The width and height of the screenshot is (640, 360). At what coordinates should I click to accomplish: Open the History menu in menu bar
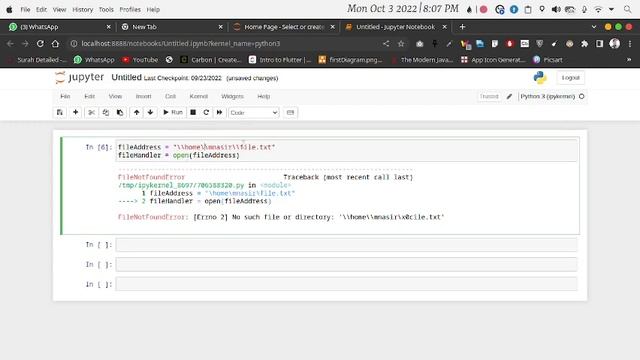coord(82,9)
